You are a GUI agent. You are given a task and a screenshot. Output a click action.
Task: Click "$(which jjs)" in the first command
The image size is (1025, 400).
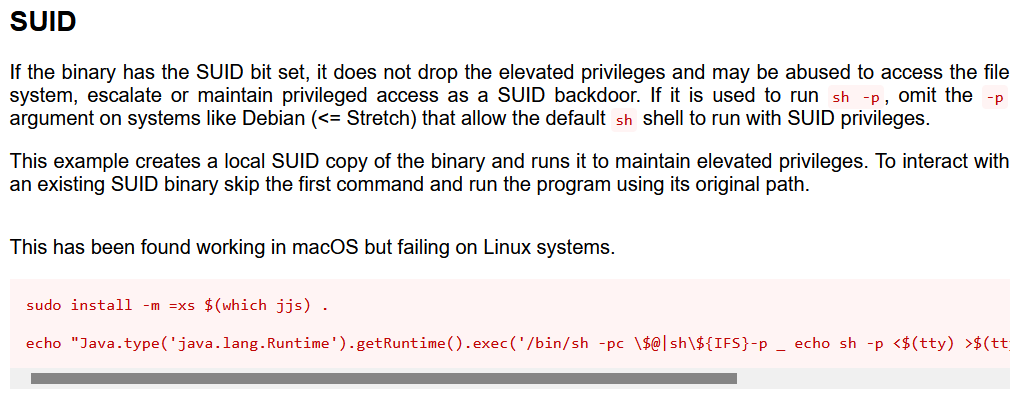click(258, 305)
